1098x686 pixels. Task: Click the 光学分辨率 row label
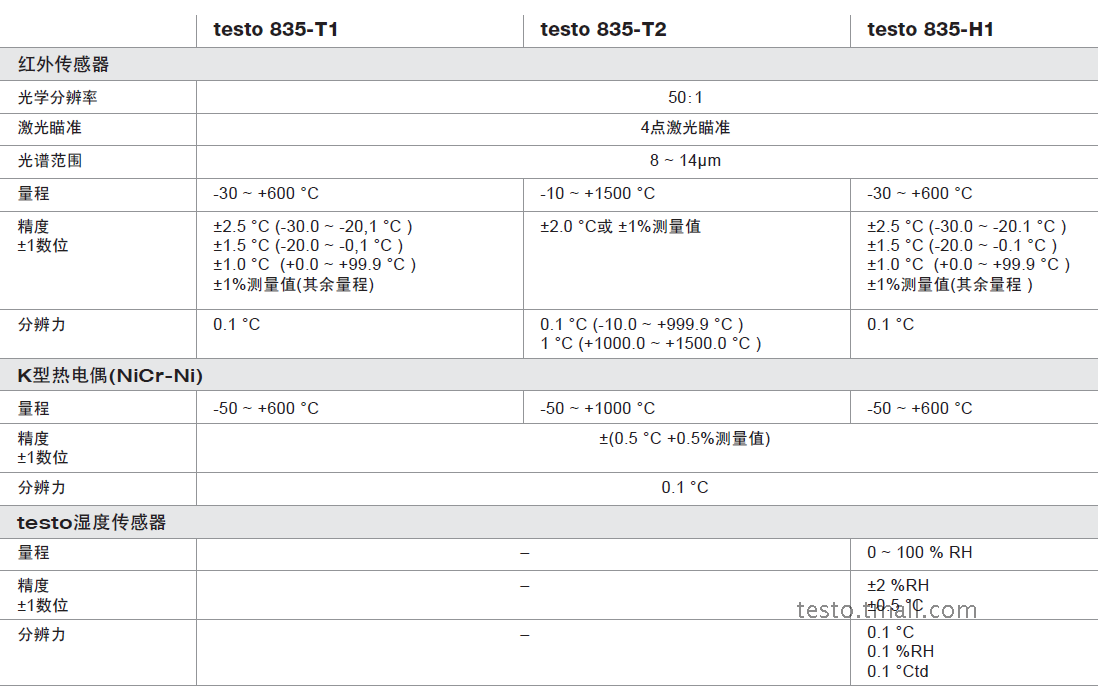[58, 97]
